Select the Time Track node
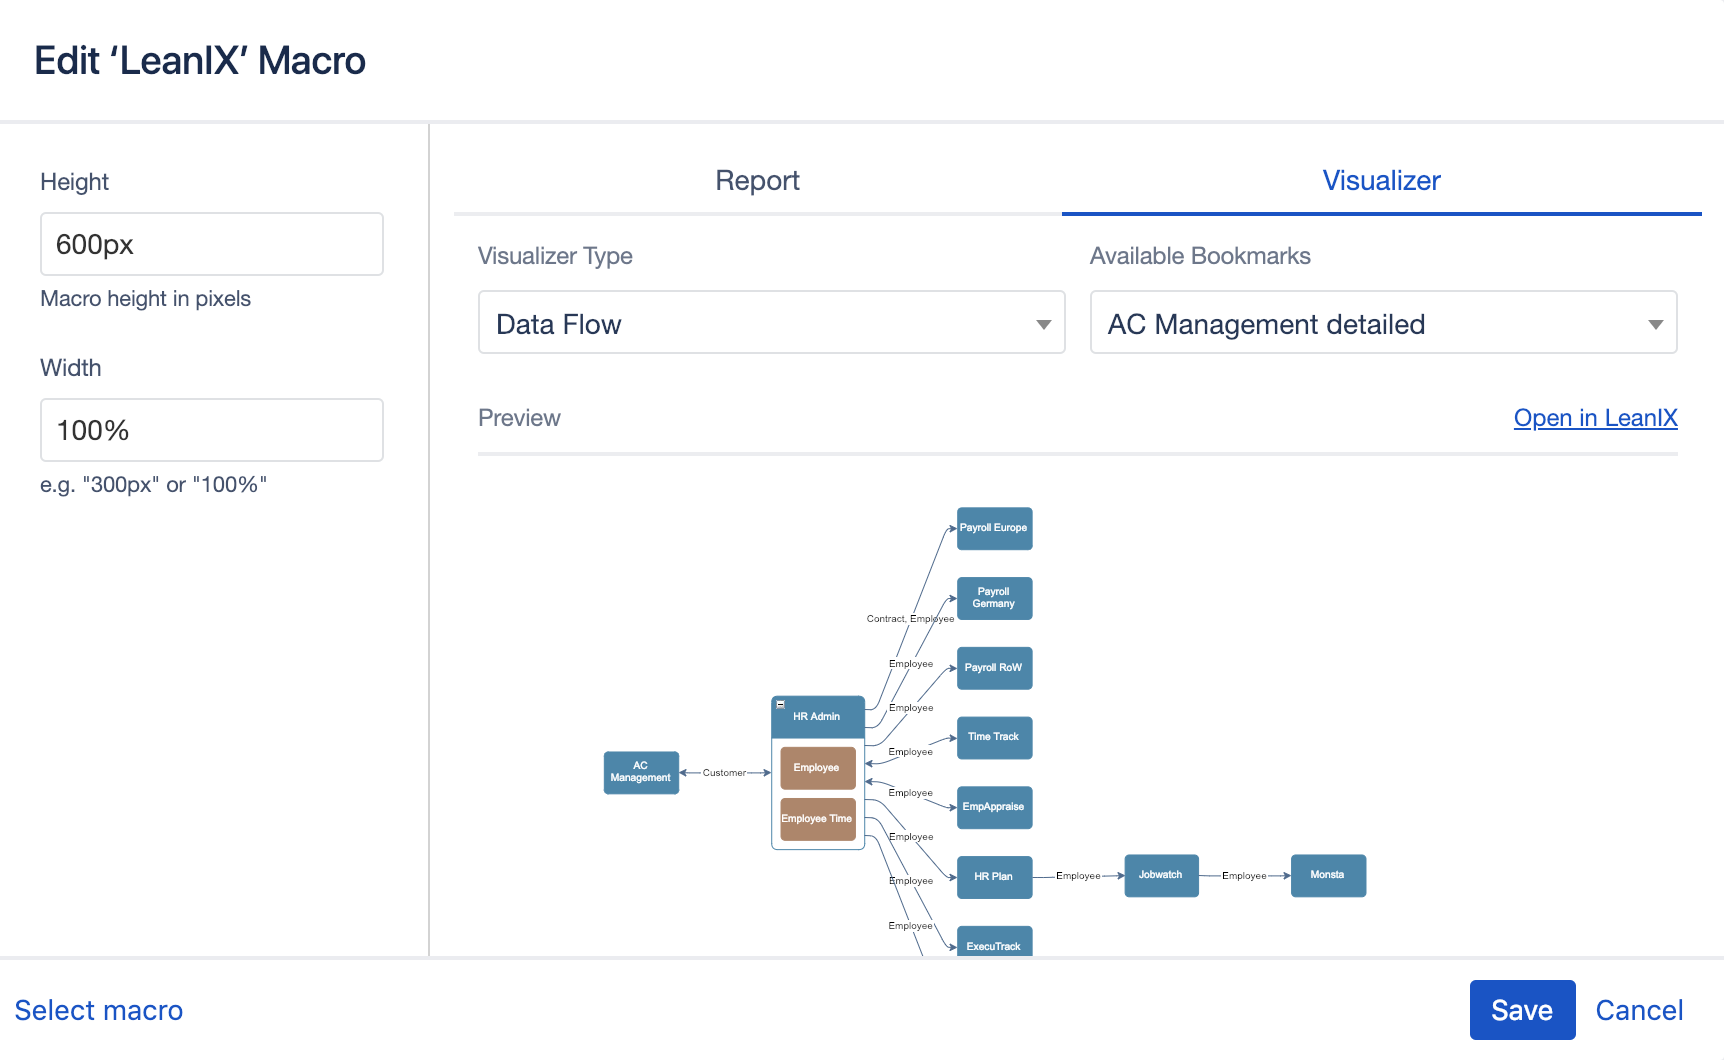 pyautogui.click(x=994, y=737)
